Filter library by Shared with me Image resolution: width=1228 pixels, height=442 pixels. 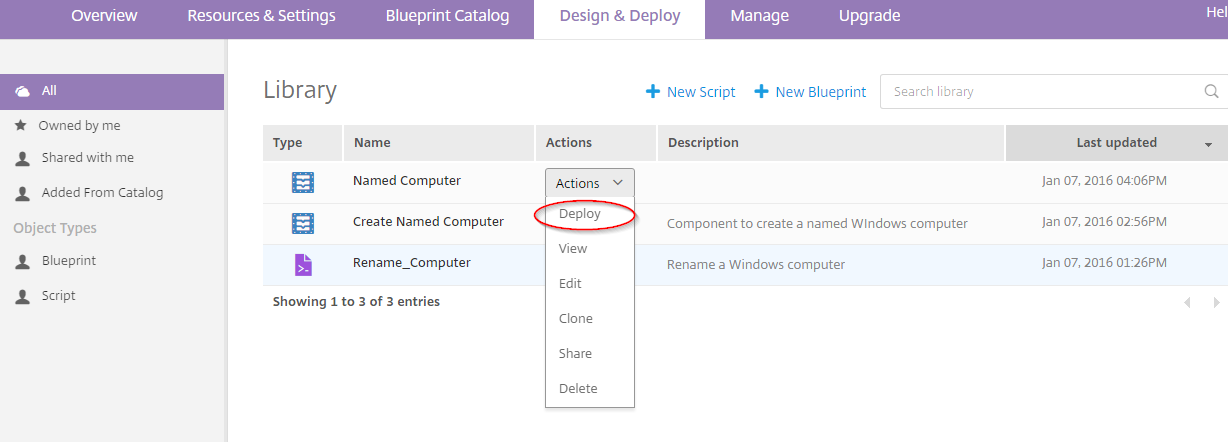(x=87, y=158)
